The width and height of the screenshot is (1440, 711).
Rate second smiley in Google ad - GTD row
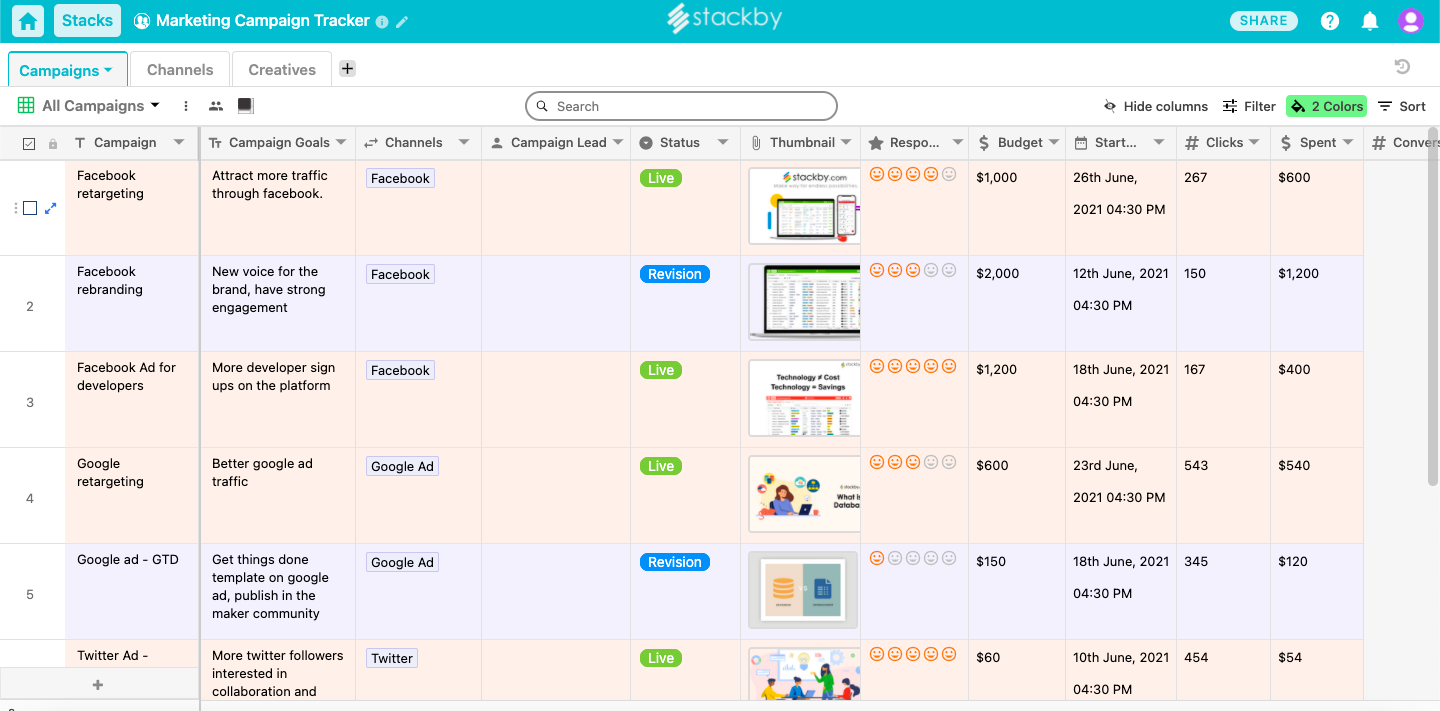pyautogui.click(x=895, y=558)
